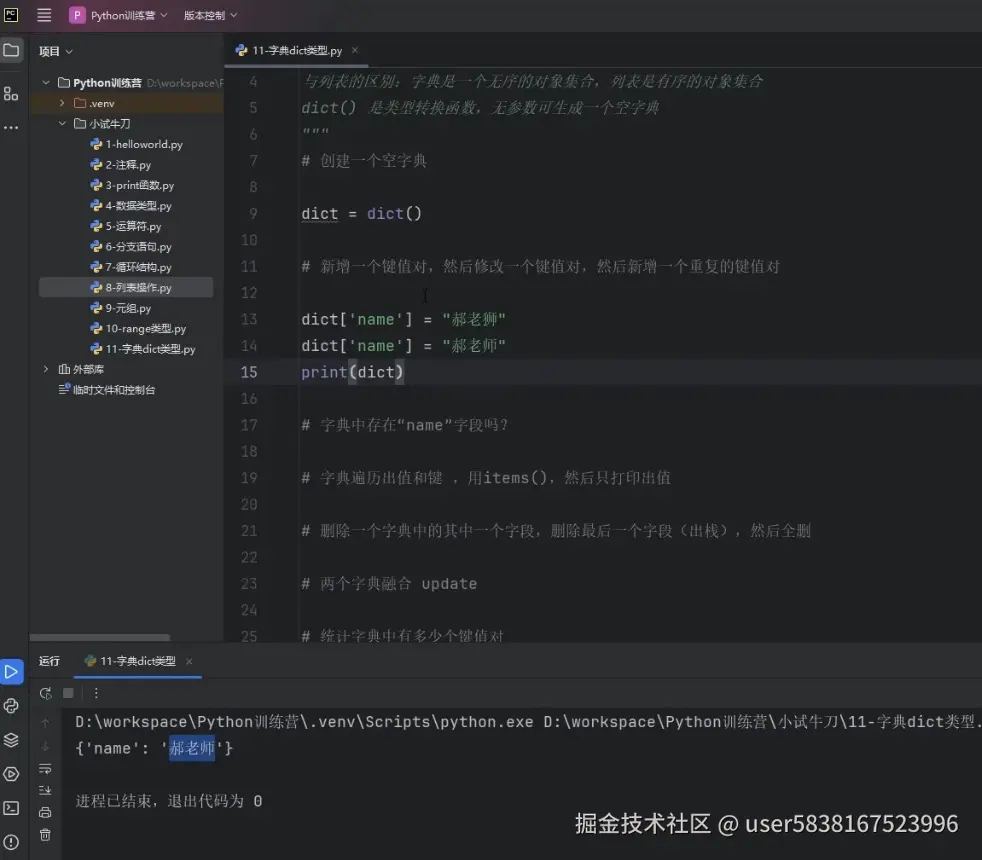The image size is (982, 860).
Task: Open the Python训练营 project dropdown
Action: pos(119,15)
